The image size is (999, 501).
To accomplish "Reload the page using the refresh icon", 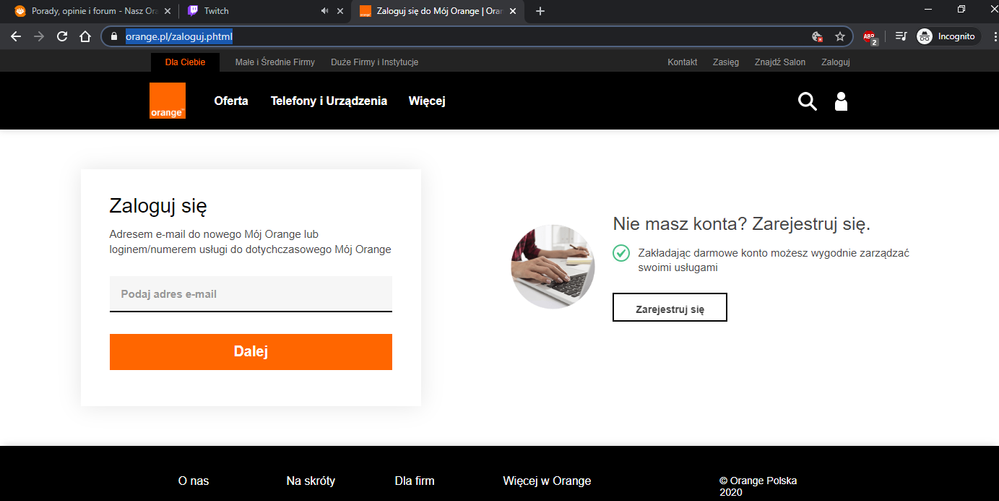I will point(62,36).
